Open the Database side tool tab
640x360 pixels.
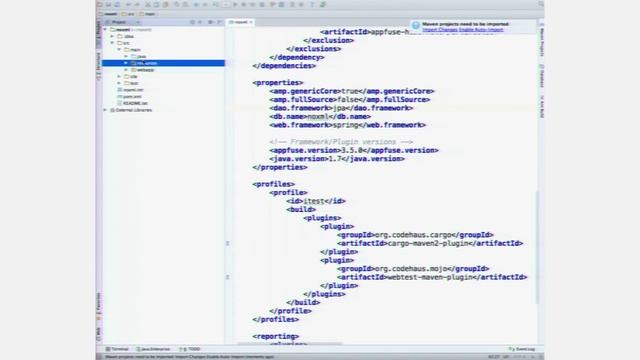542,76
